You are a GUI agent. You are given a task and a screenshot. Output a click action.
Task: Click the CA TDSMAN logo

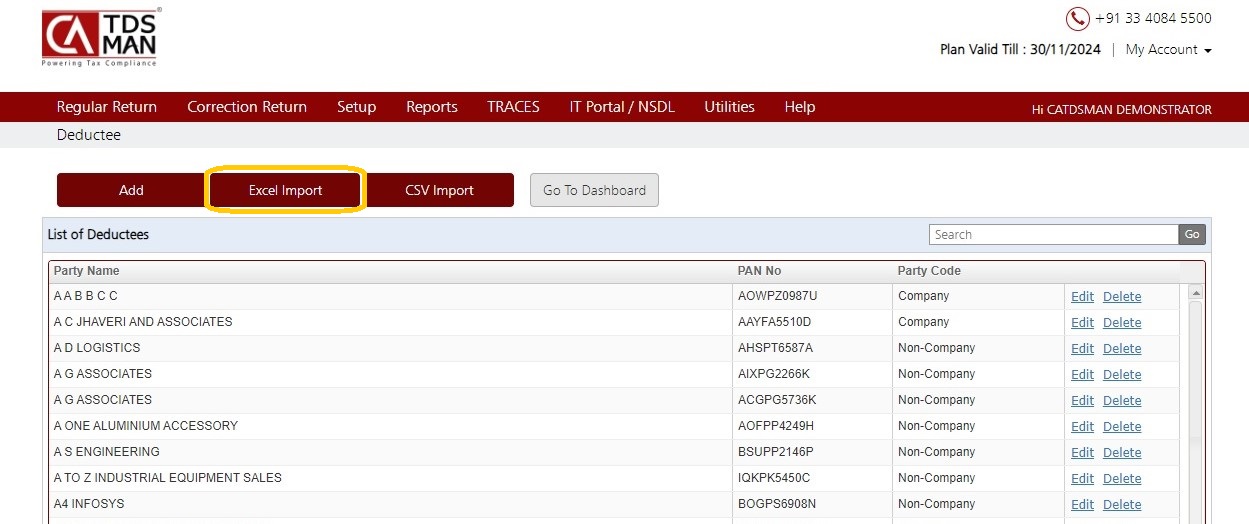[x=100, y=37]
